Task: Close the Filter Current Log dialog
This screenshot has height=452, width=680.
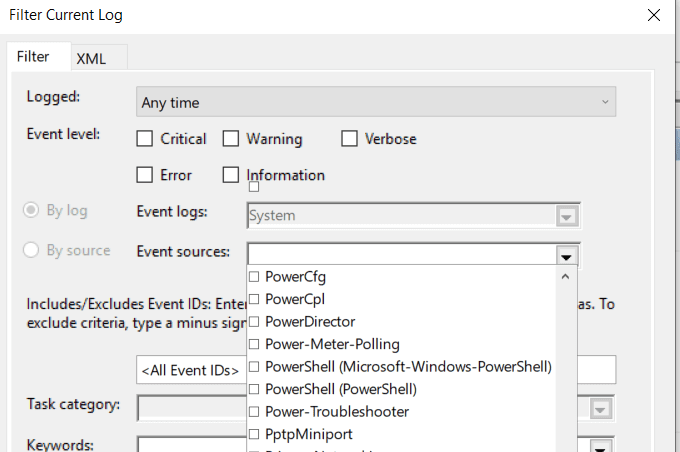Action: (654, 16)
